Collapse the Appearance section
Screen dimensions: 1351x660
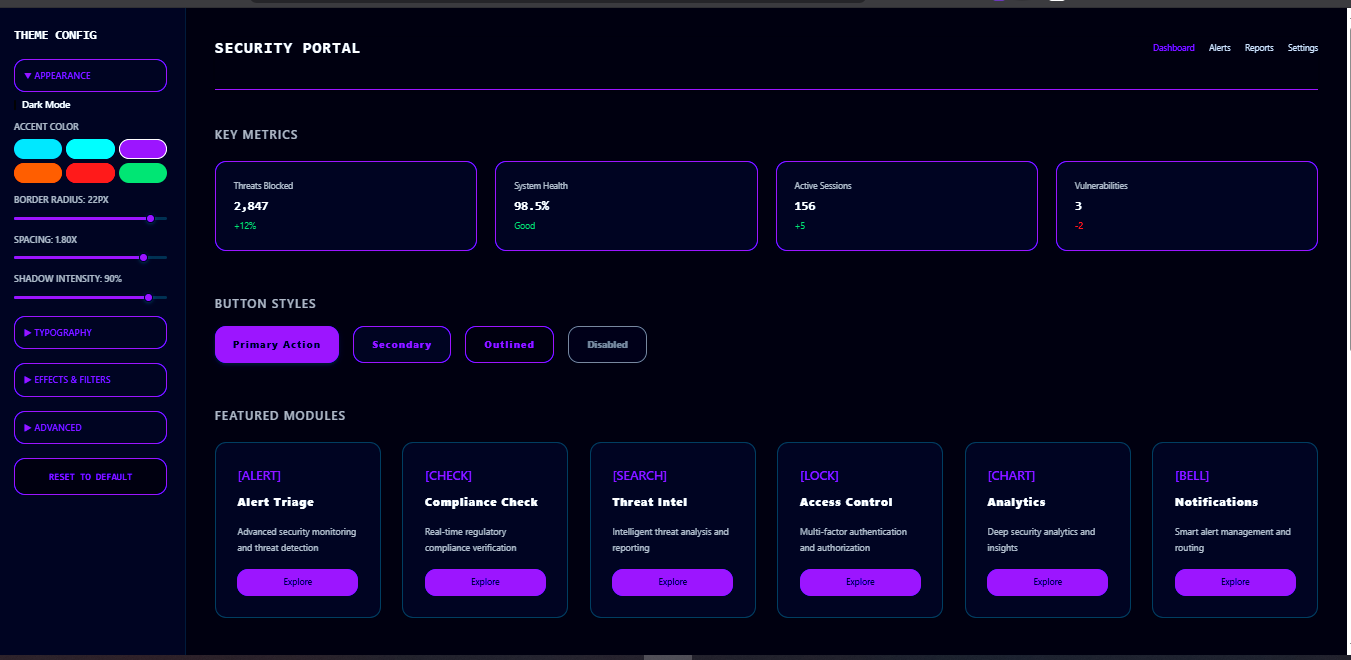click(x=90, y=76)
